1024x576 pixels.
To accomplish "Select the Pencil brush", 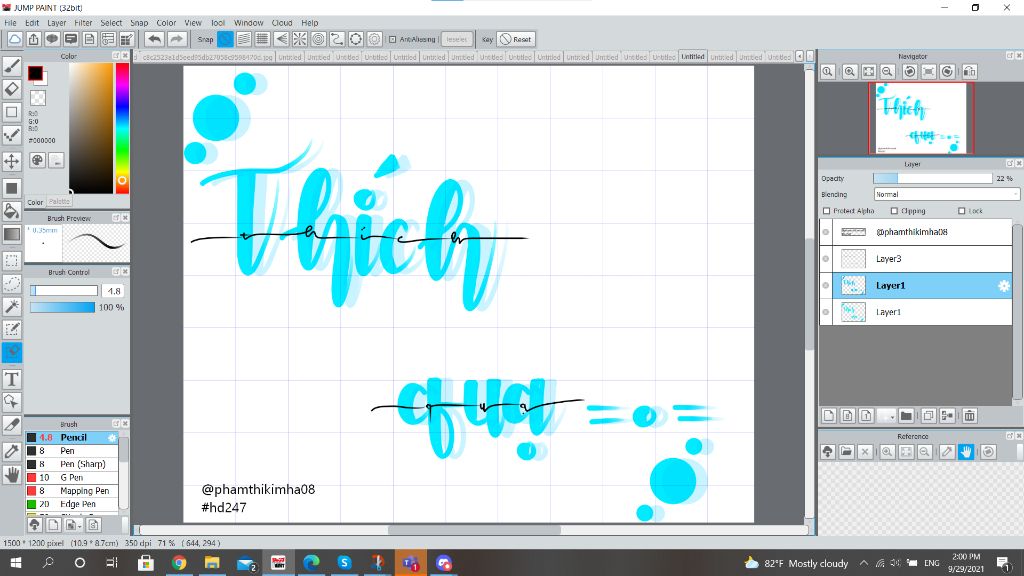I will [x=72, y=438].
